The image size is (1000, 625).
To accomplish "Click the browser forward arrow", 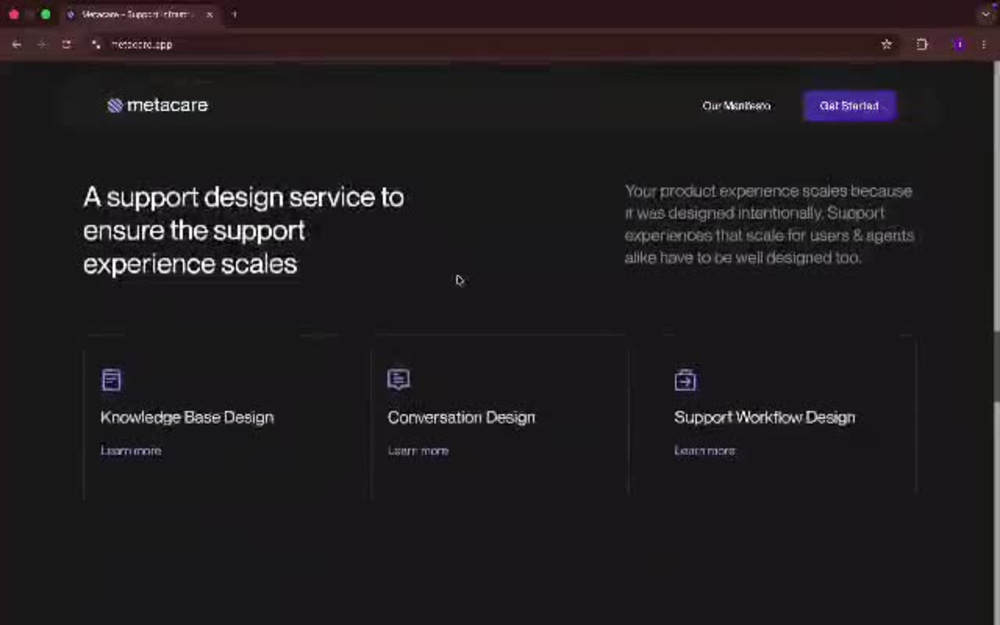I will (x=41, y=44).
